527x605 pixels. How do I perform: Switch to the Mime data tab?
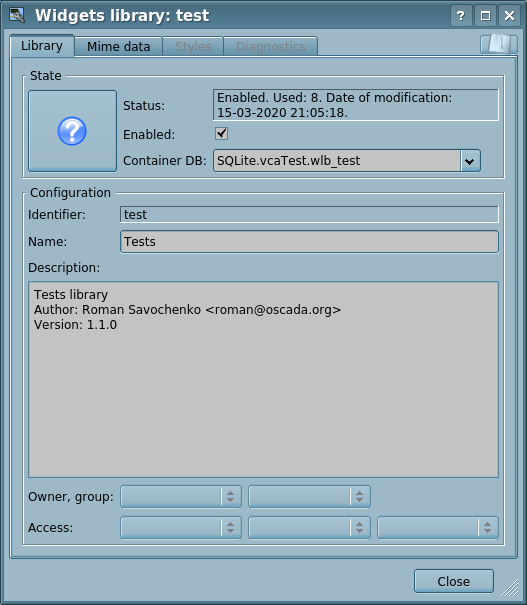118,47
